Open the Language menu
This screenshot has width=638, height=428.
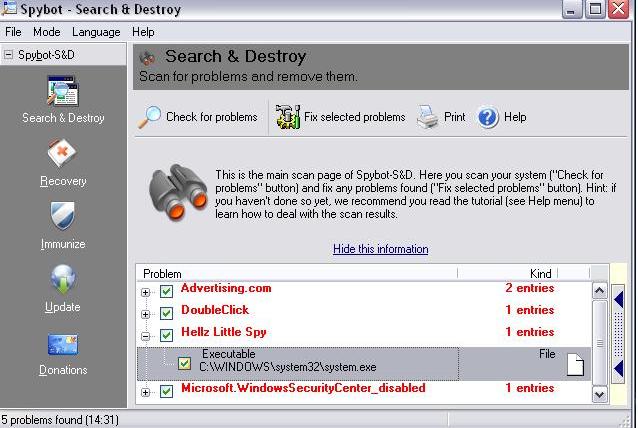96,32
